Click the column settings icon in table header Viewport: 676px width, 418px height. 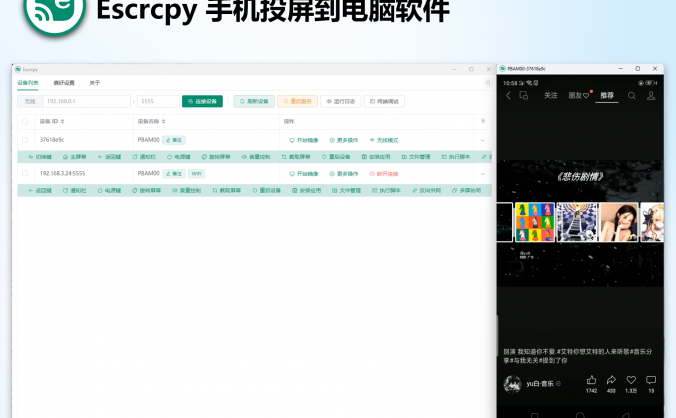coord(483,121)
